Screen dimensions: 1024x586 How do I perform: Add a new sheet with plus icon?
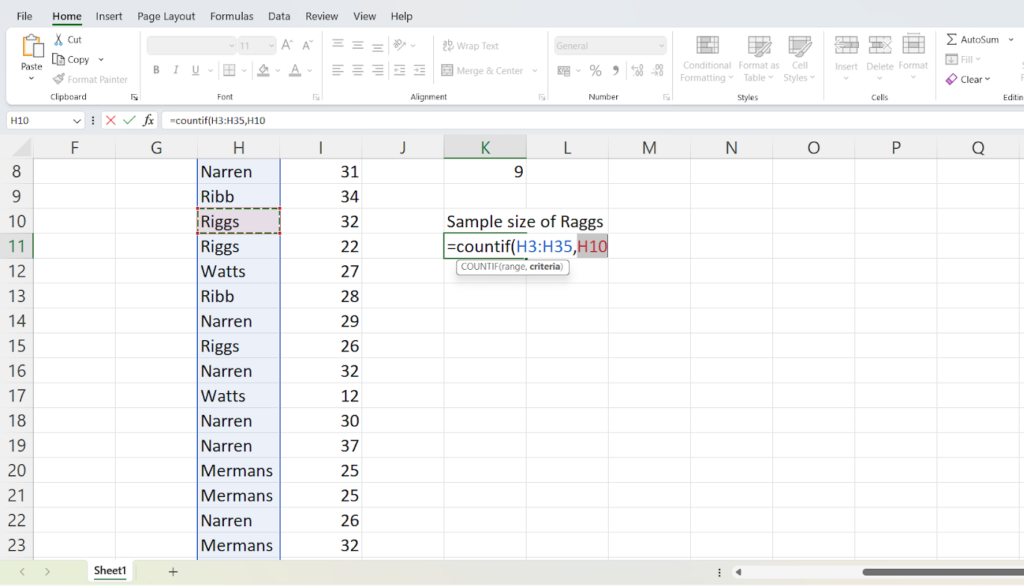(173, 571)
